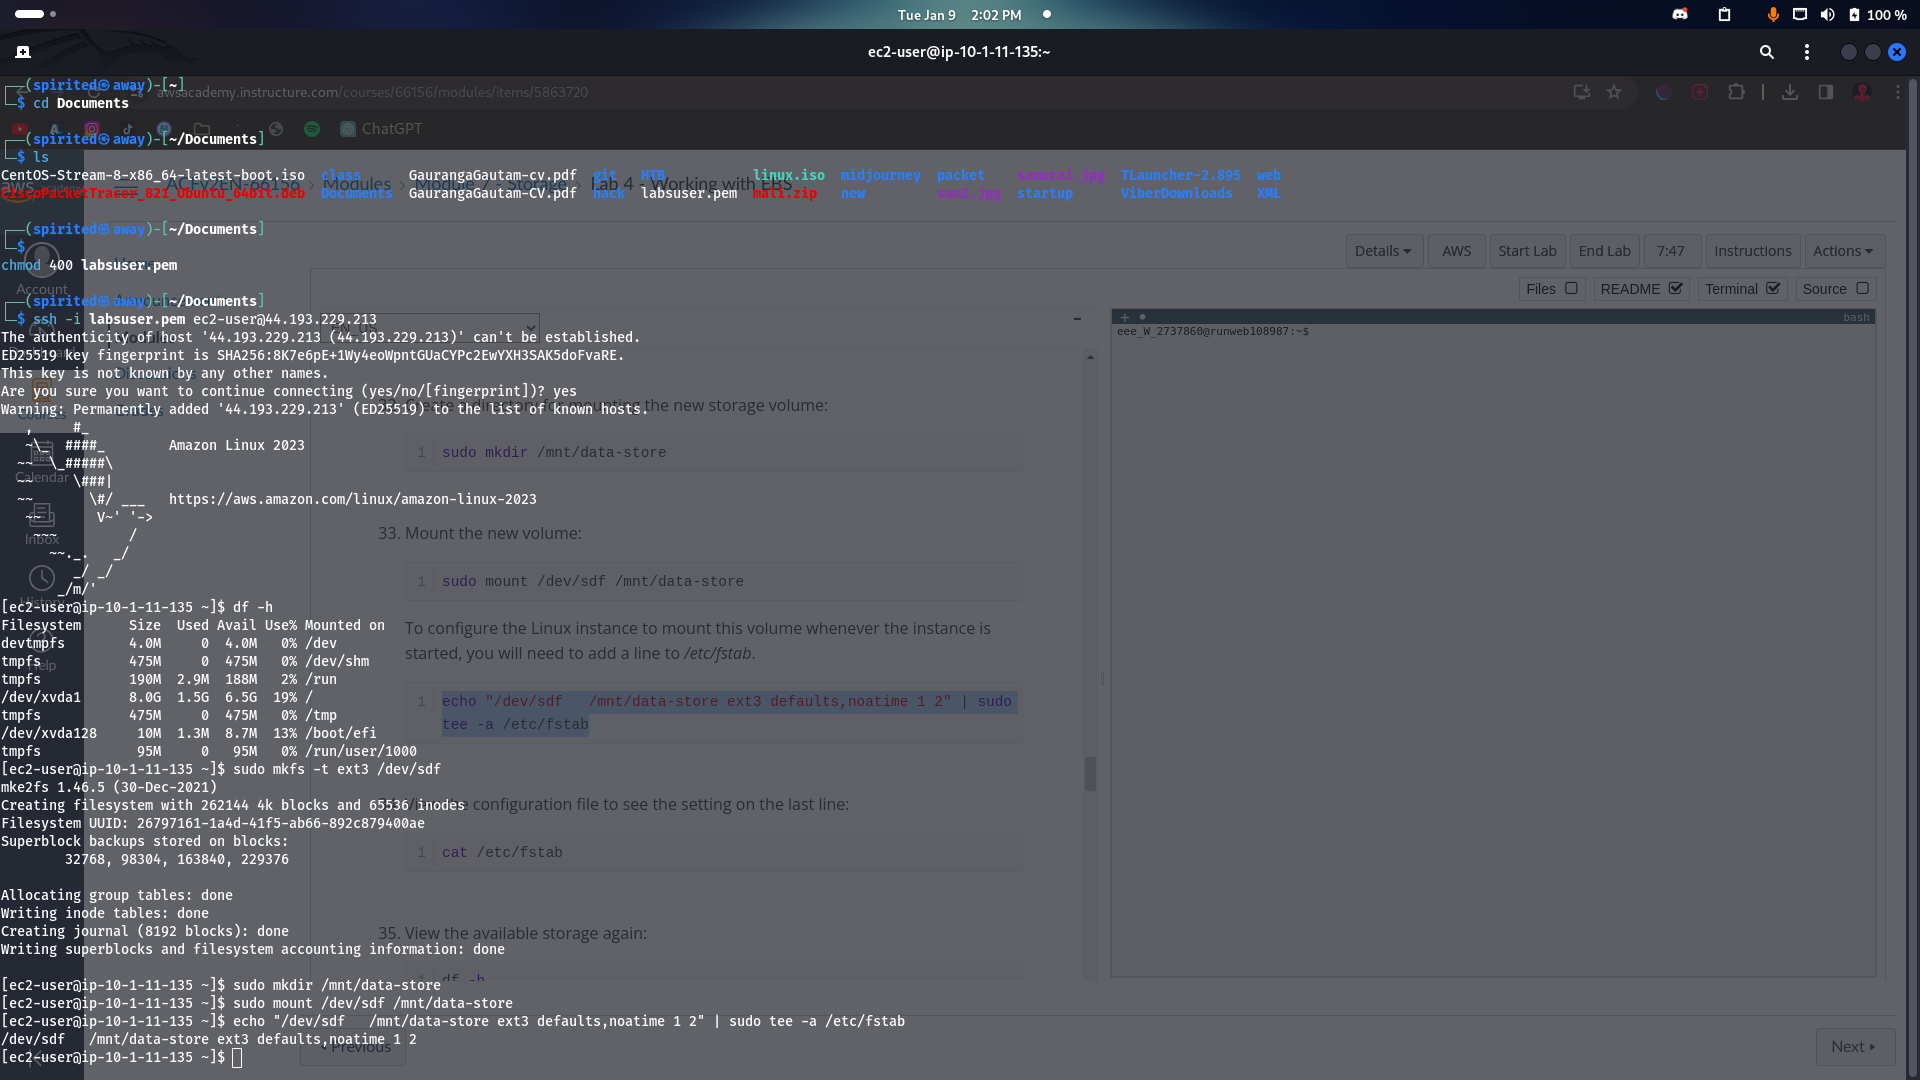Open the Actions dropdown menu
The width and height of the screenshot is (1920, 1080).
pyautogui.click(x=1843, y=251)
